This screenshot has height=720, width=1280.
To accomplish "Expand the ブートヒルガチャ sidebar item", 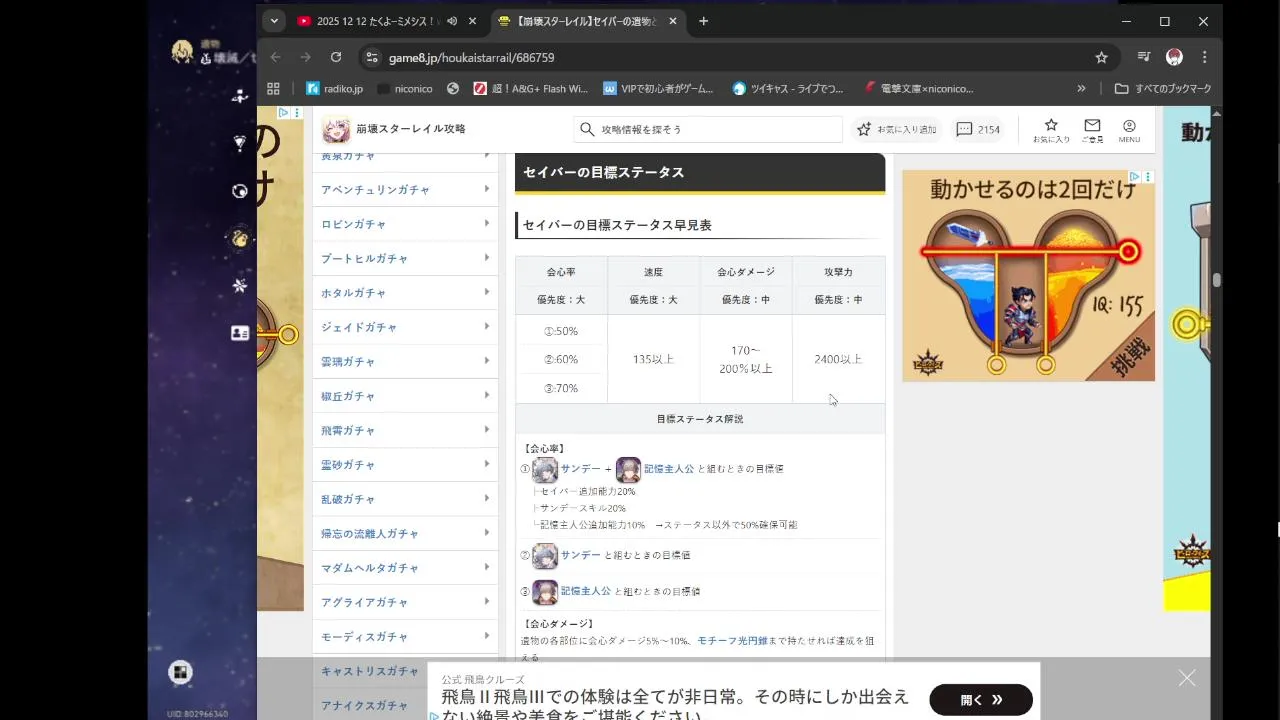I will point(405,258).
